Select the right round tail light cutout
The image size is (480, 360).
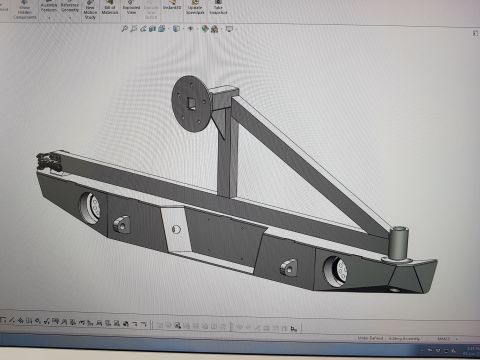coord(335,271)
